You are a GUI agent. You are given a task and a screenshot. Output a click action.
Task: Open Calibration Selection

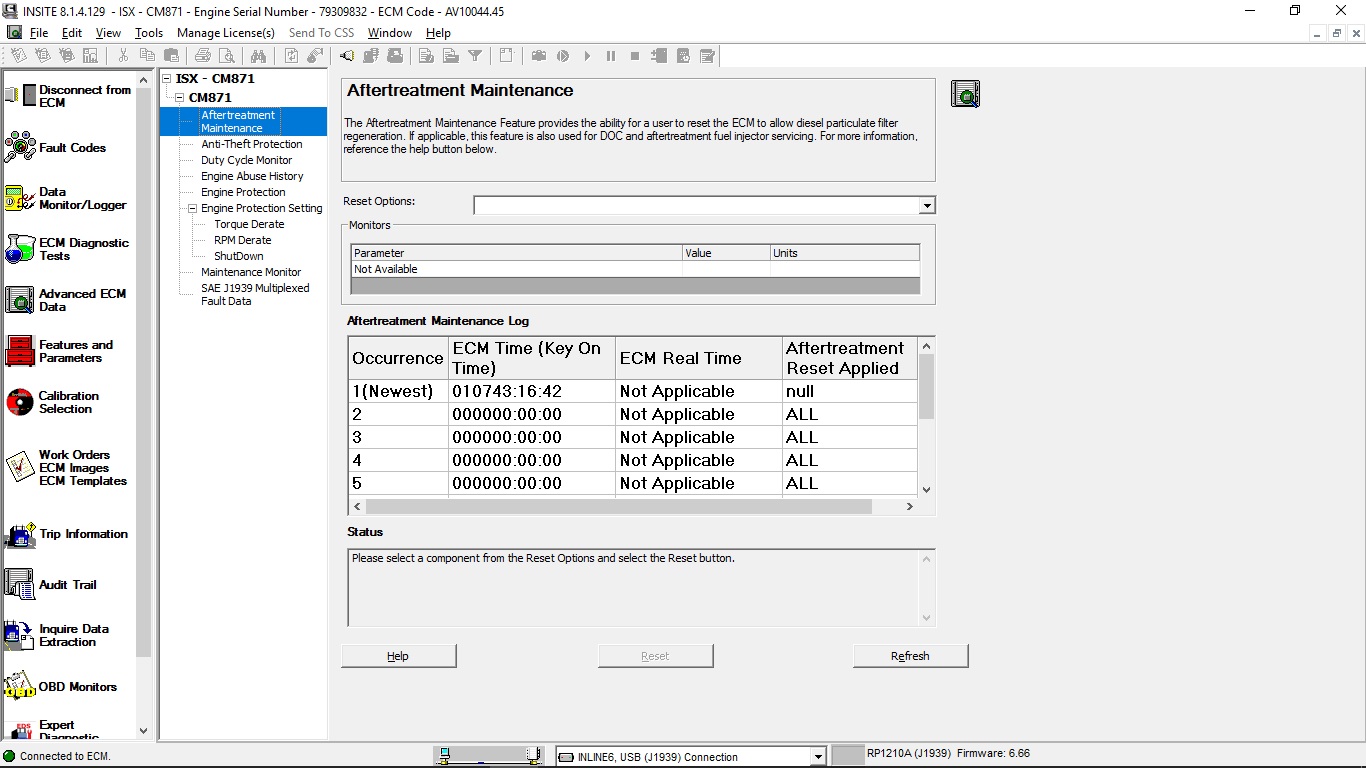point(53,402)
